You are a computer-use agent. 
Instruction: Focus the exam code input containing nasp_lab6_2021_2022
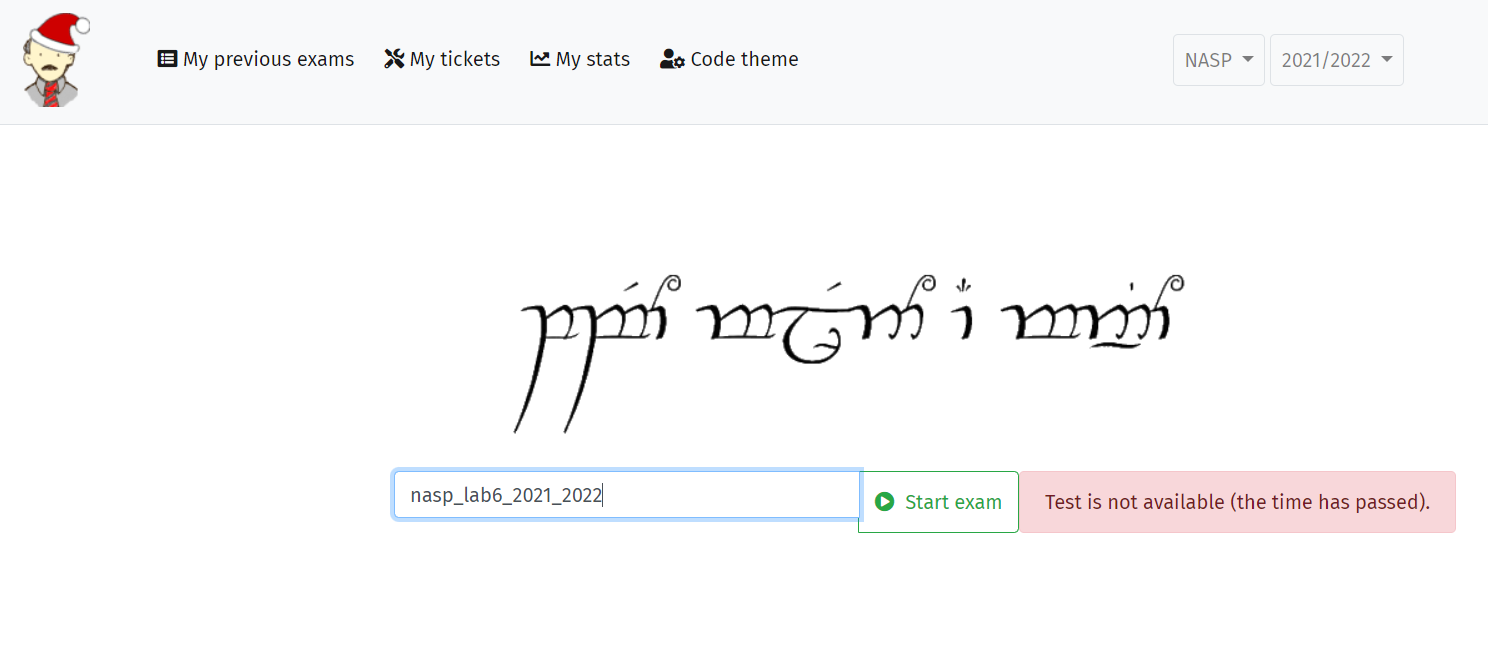(627, 495)
